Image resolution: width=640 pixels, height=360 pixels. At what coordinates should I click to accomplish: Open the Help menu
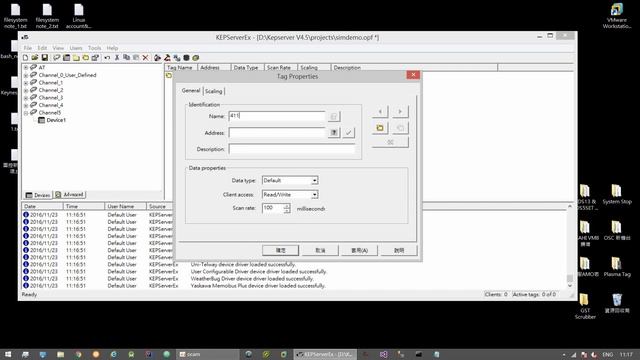(112, 48)
